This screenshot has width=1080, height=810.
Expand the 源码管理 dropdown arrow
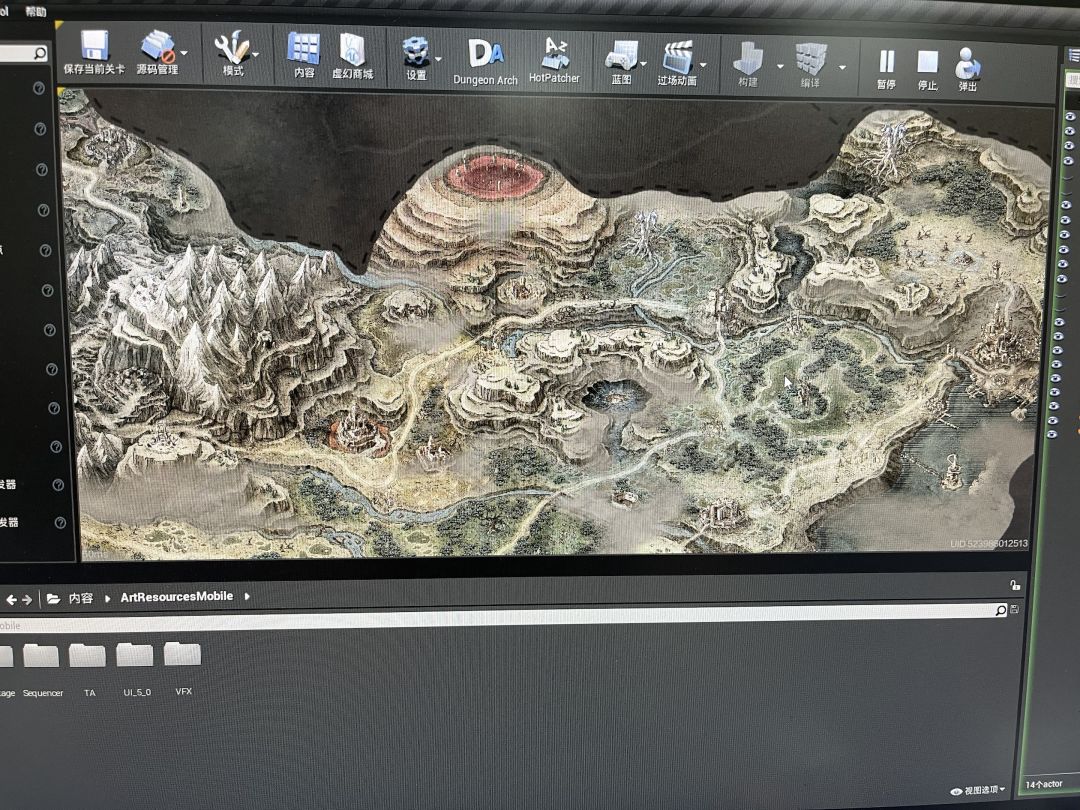point(184,52)
